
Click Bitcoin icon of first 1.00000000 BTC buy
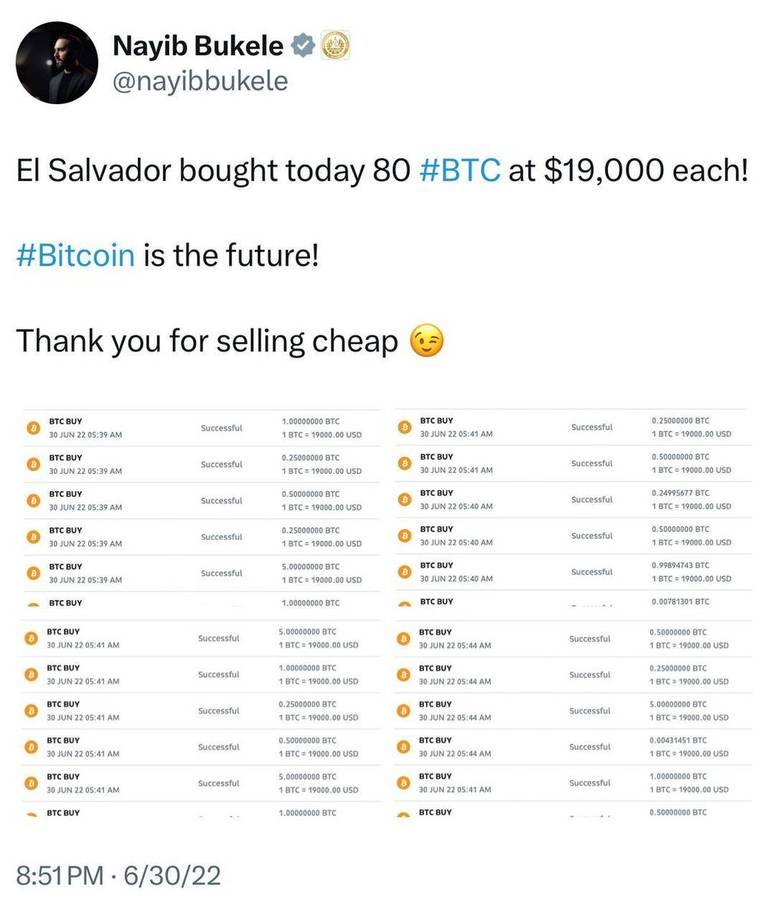(34, 428)
